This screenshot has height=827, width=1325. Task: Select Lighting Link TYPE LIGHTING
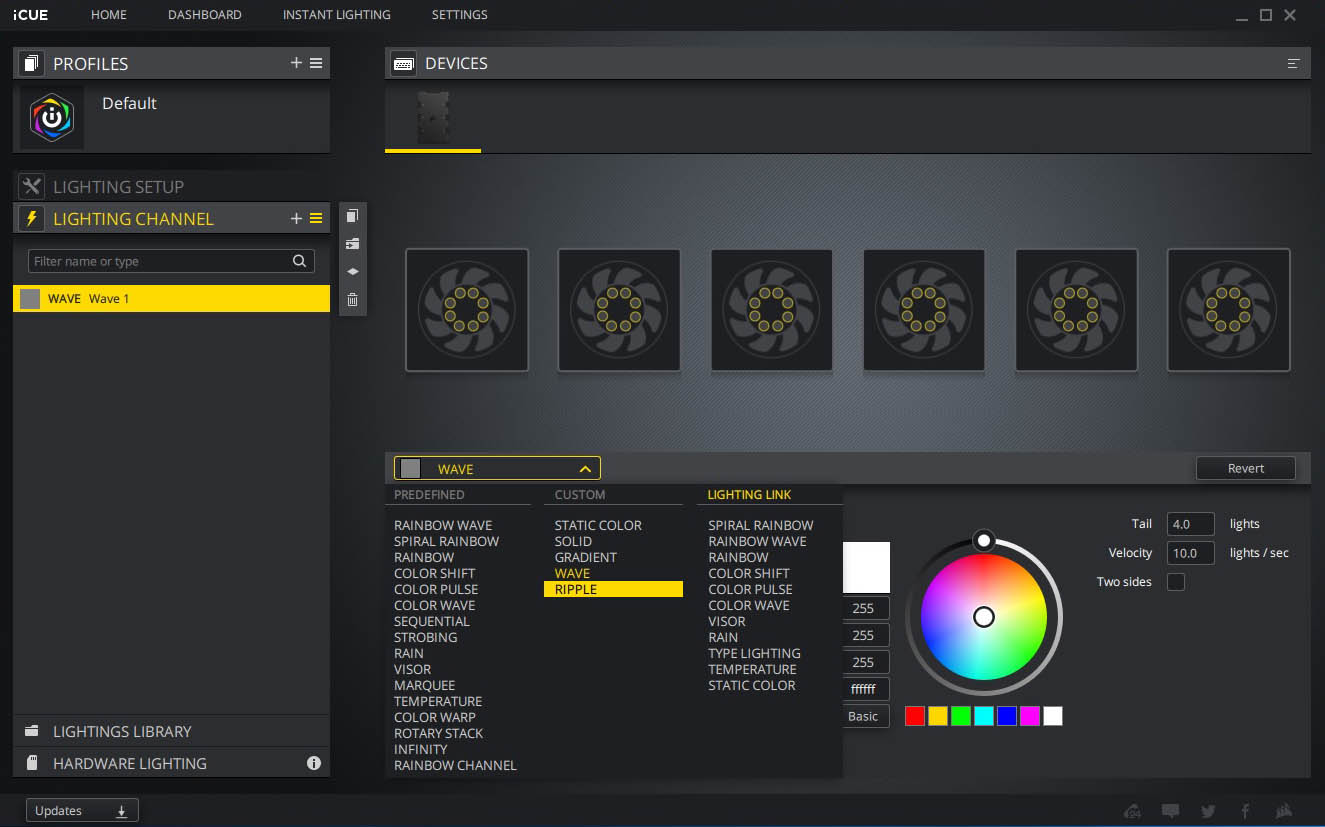tap(754, 653)
